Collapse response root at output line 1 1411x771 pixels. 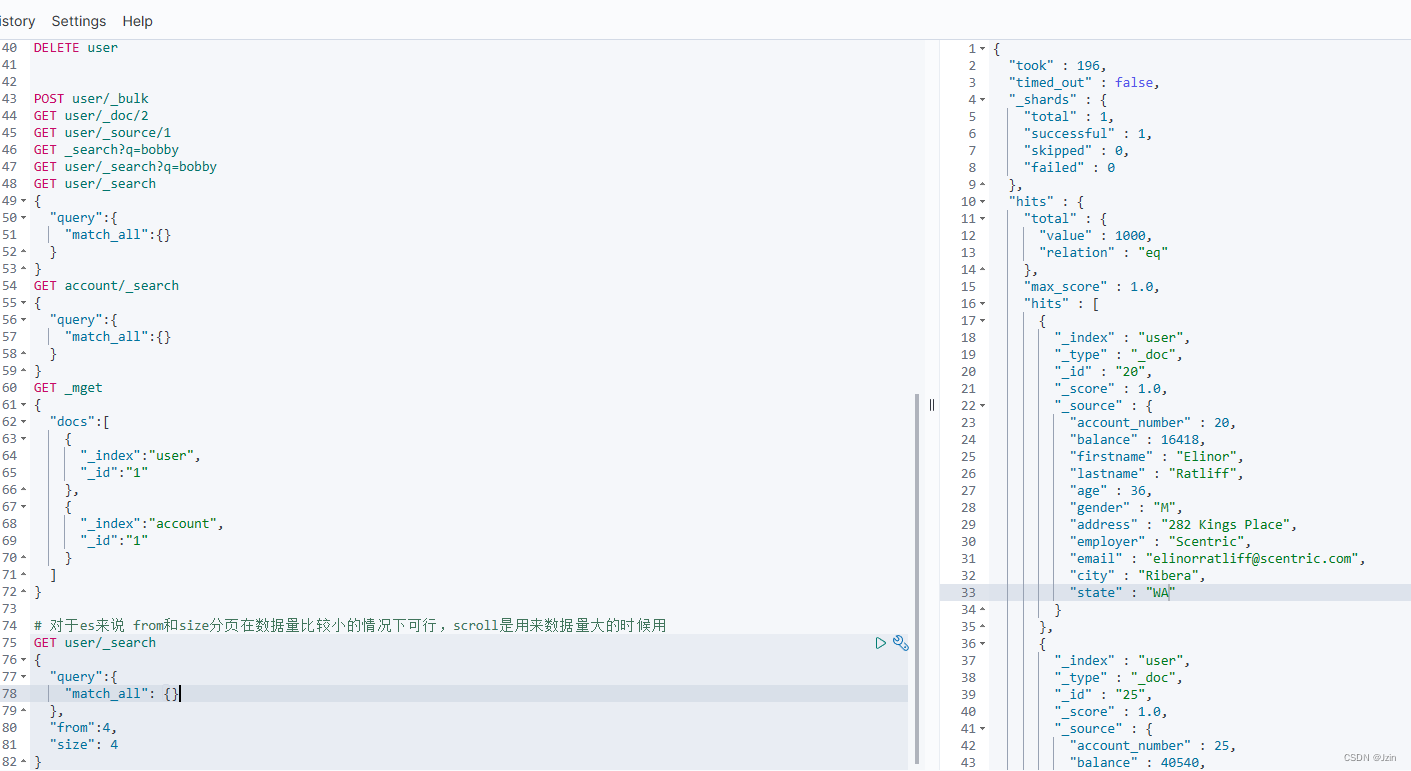point(982,49)
